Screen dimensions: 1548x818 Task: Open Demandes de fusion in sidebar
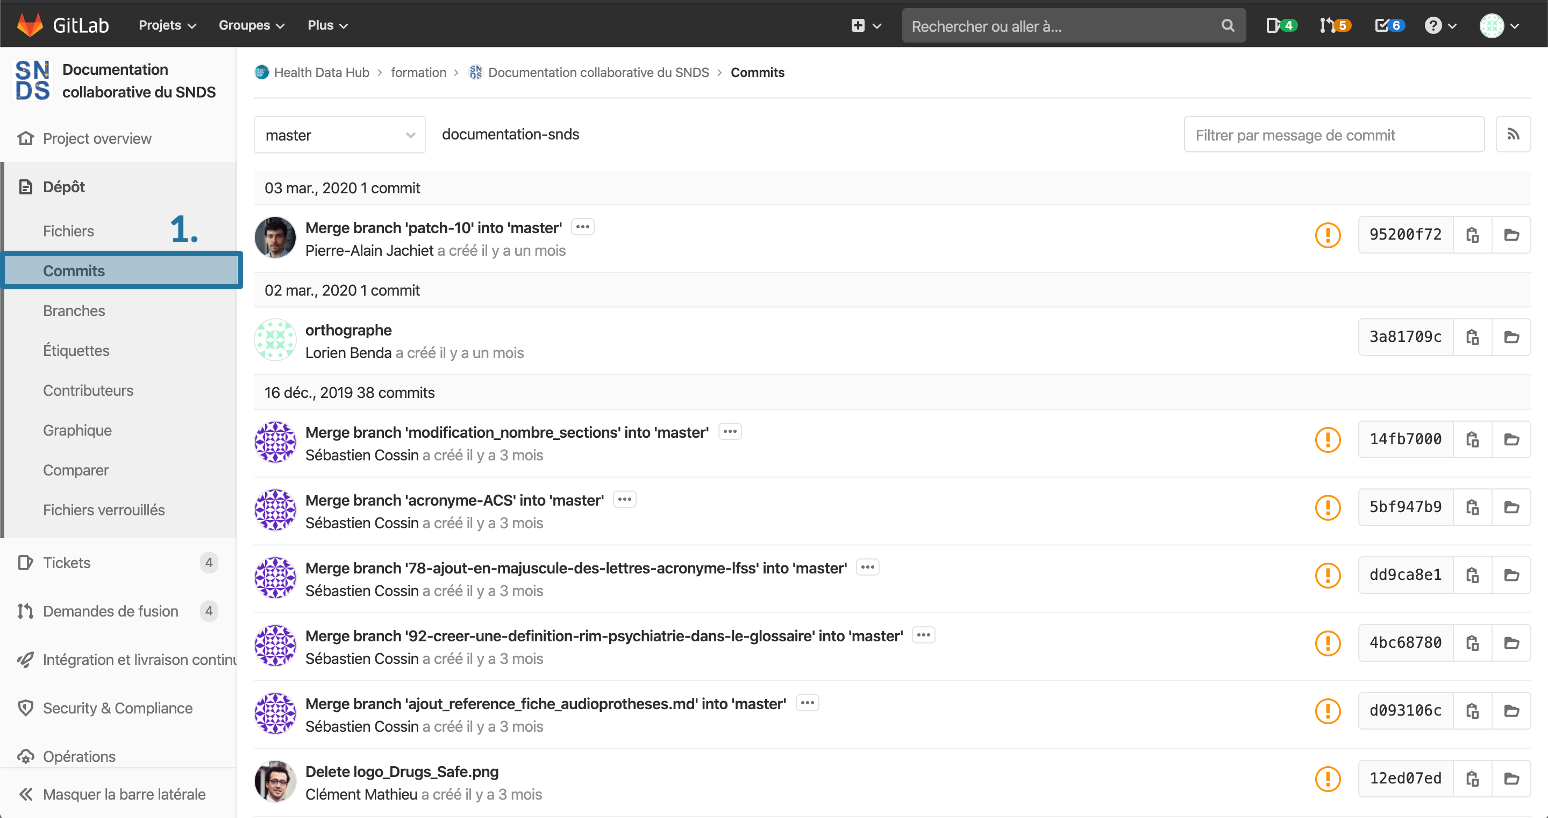coord(110,611)
